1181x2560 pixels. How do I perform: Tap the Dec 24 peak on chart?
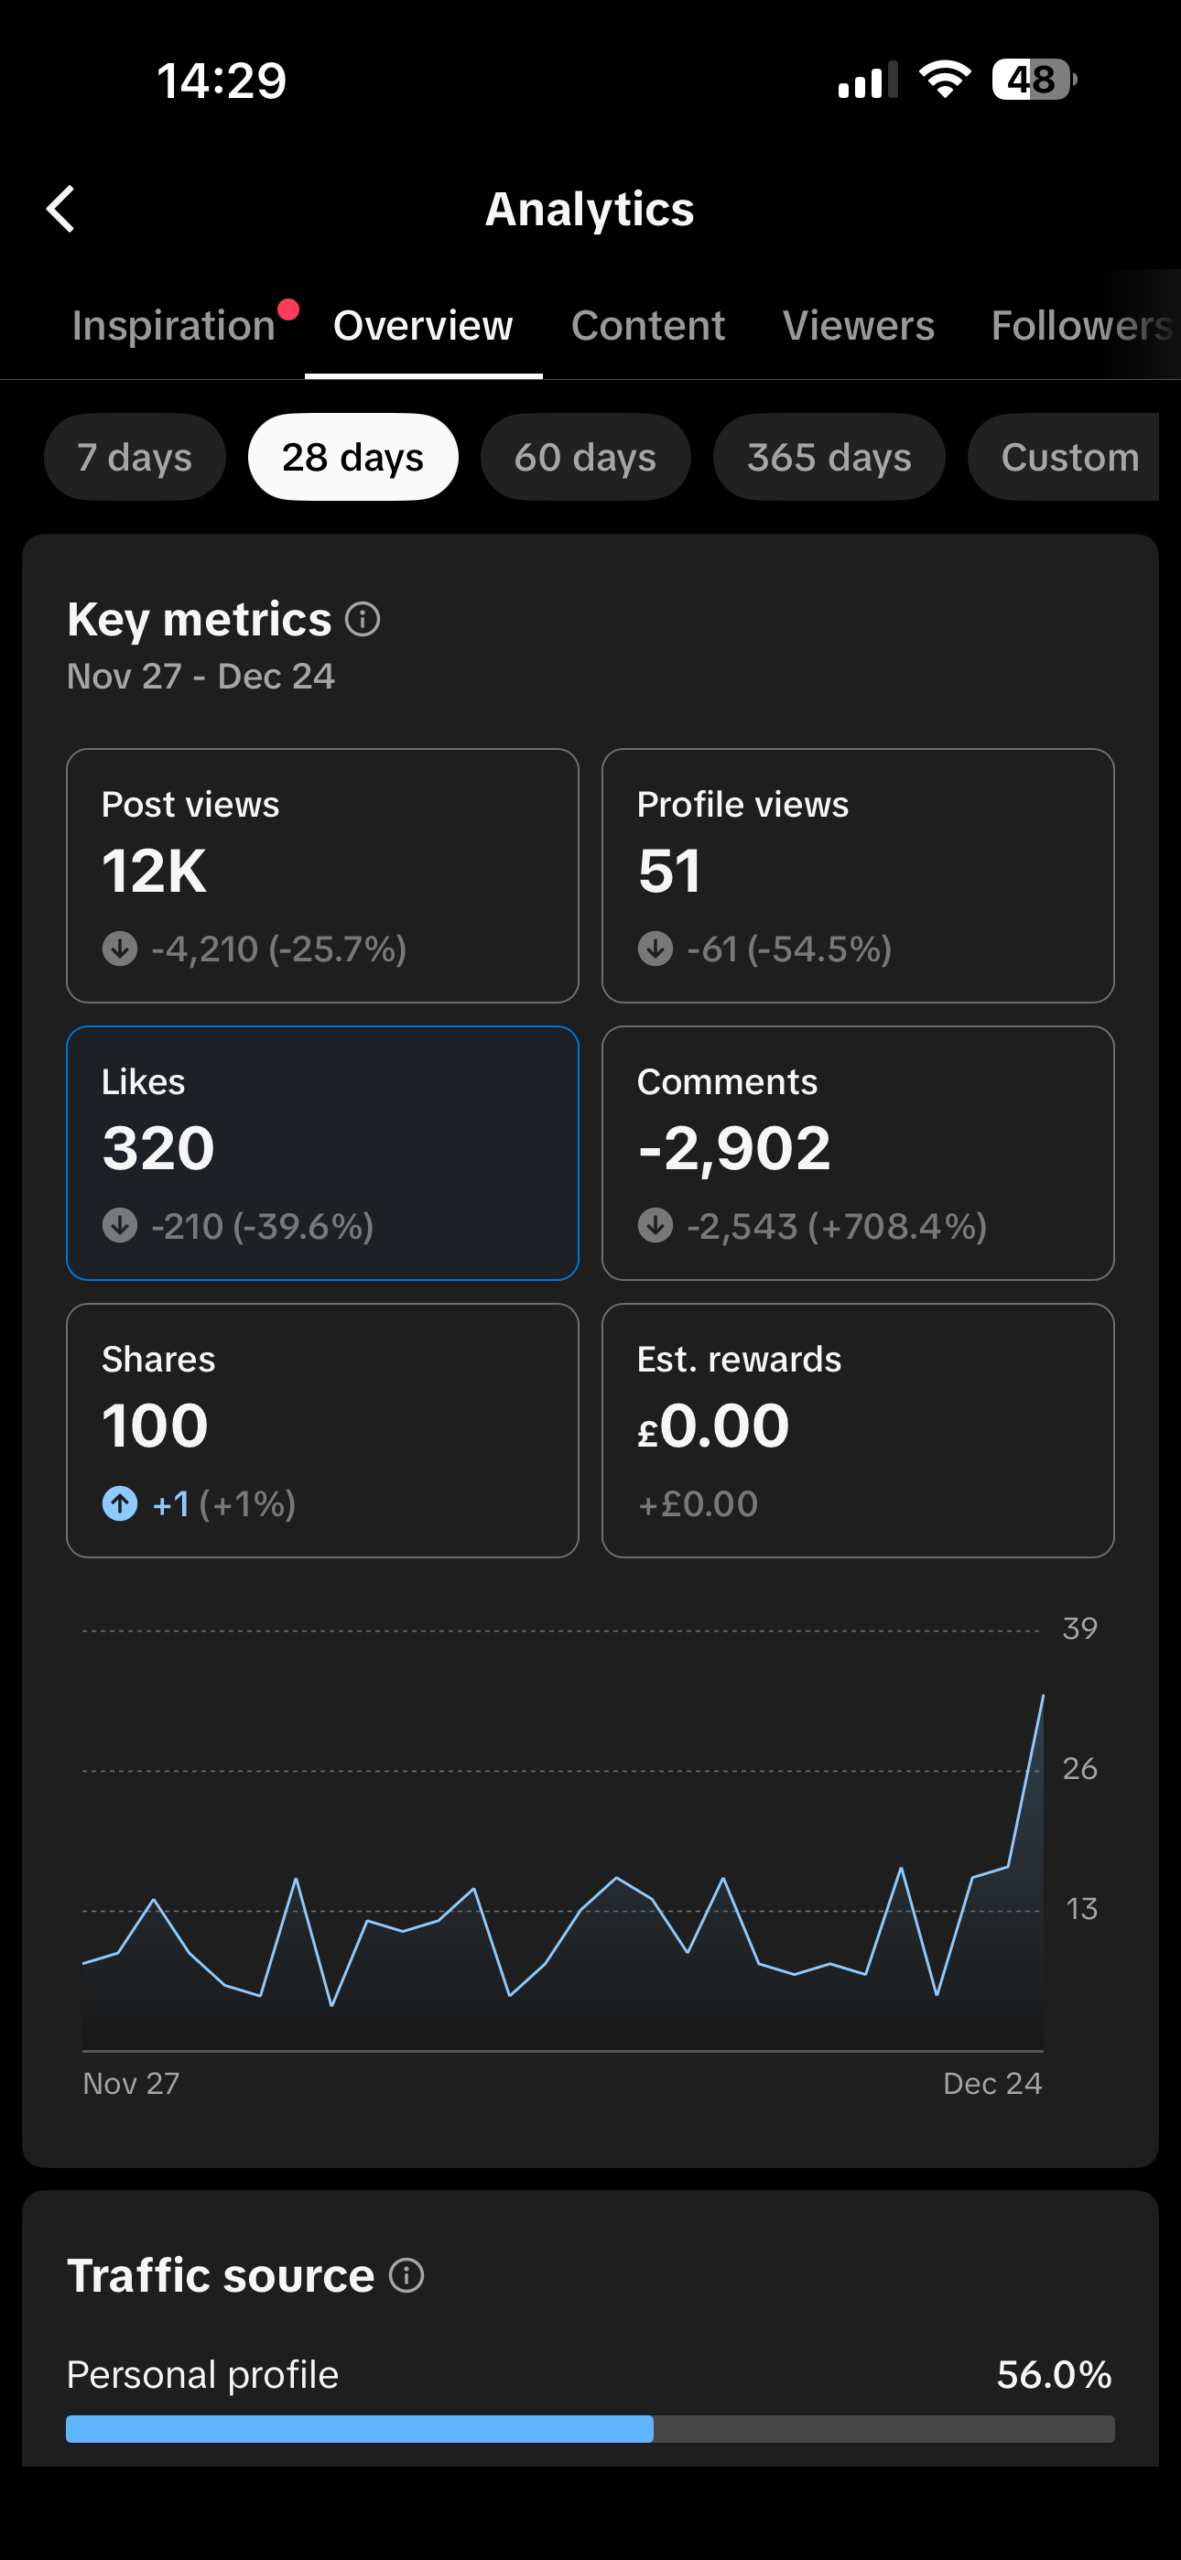(1042, 1697)
